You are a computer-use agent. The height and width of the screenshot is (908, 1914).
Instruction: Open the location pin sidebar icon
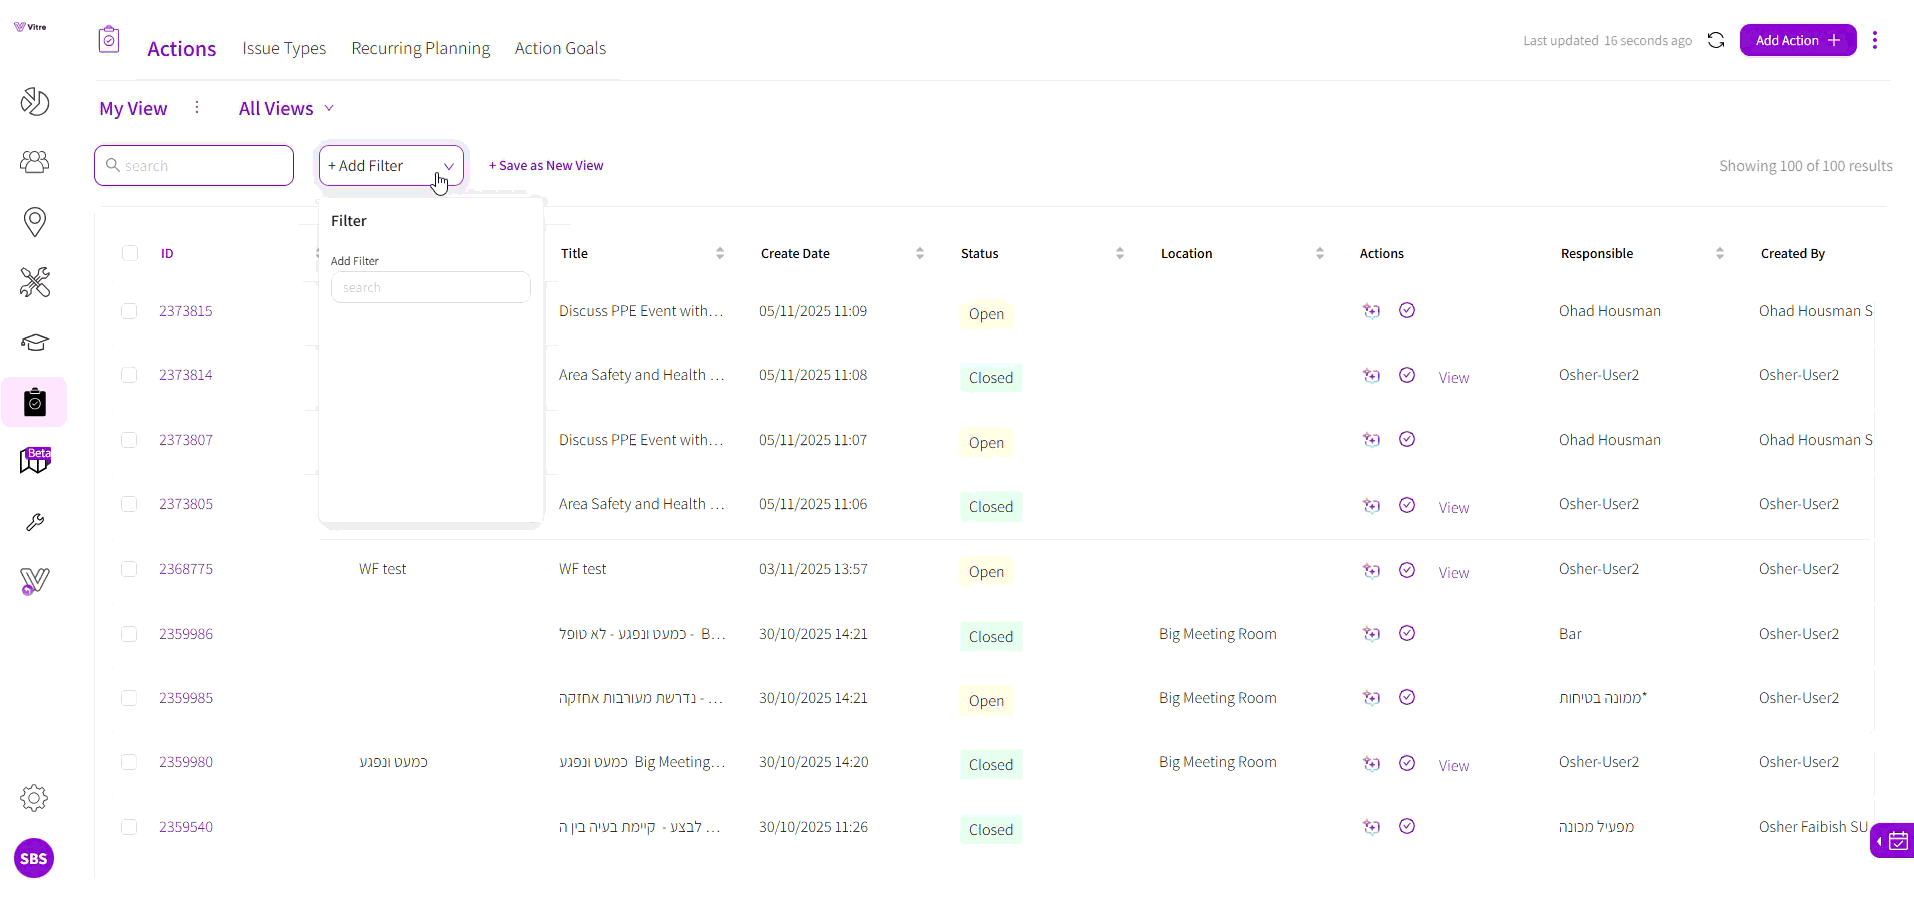tap(35, 222)
